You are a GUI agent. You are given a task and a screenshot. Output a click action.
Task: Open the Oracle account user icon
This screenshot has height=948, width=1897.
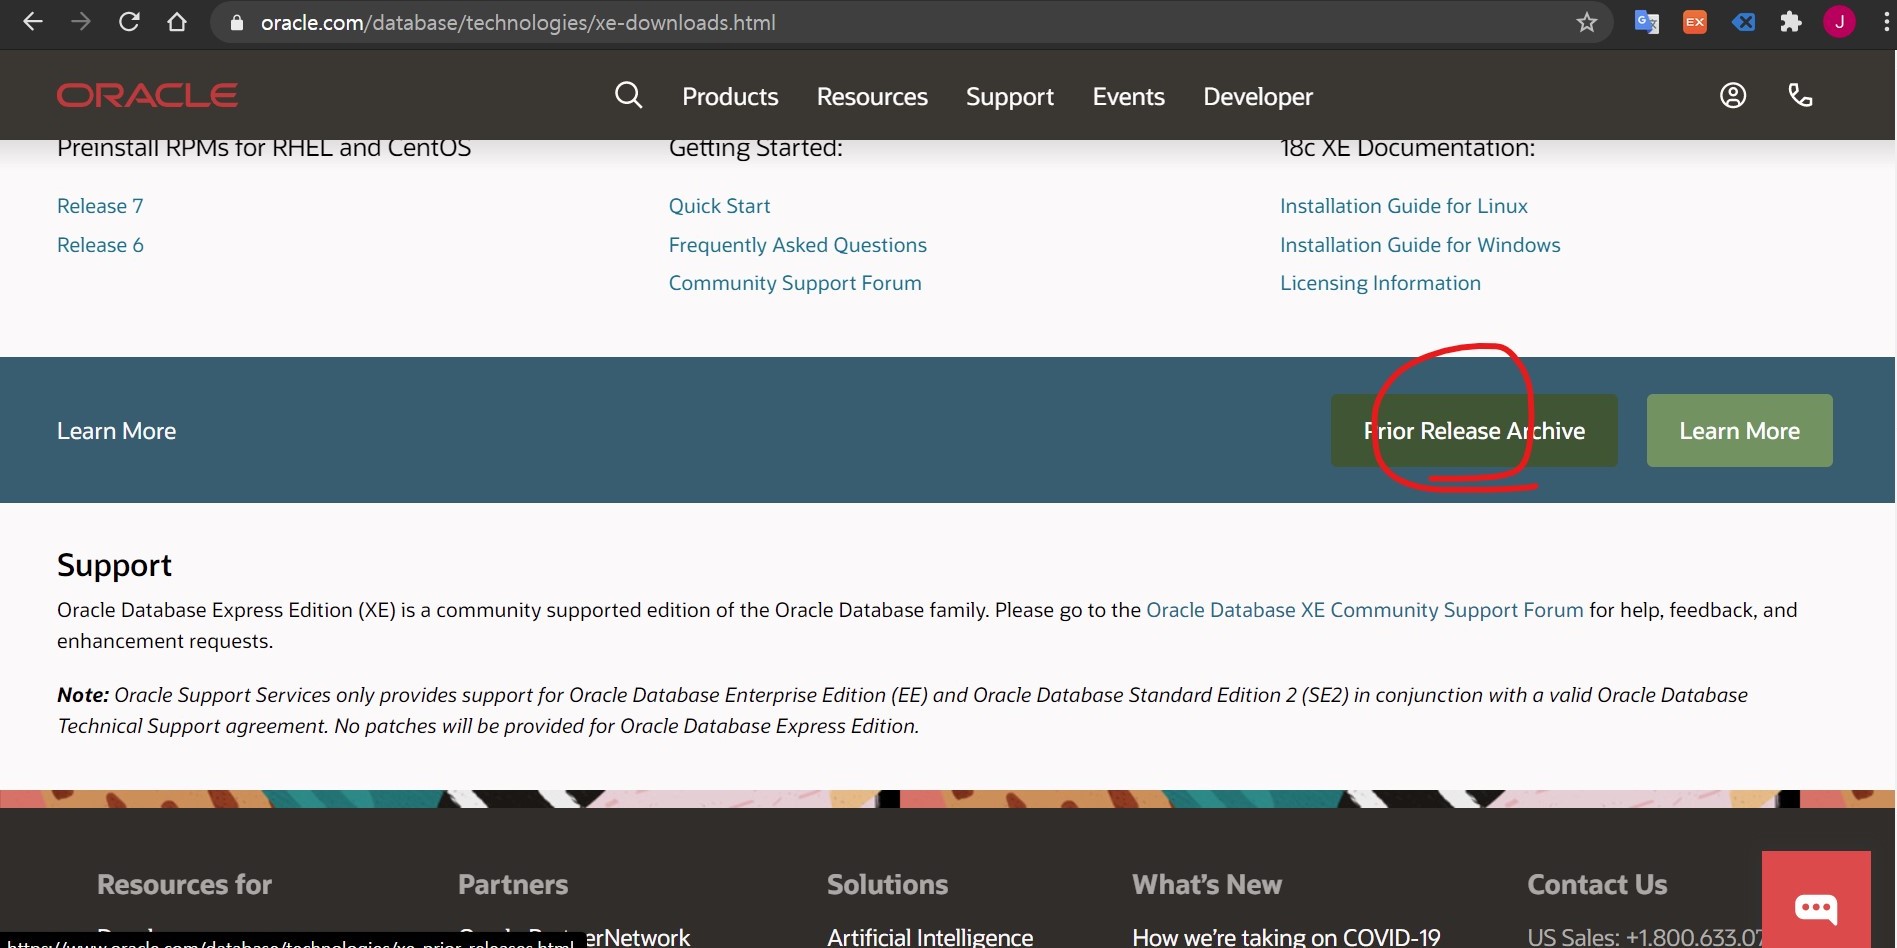[x=1733, y=95]
